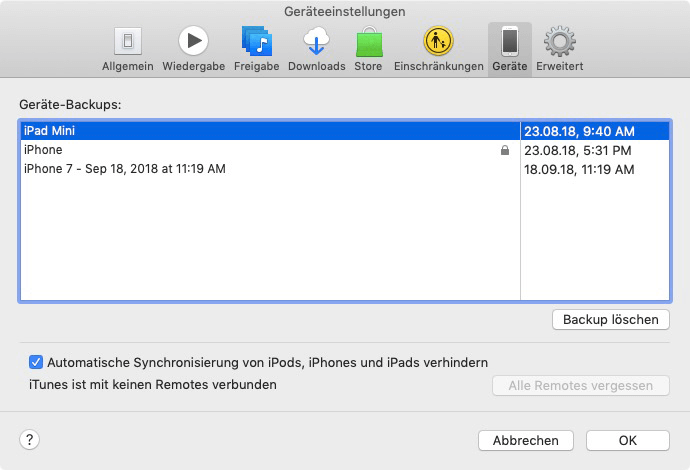The width and height of the screenshot is (690, 470).
Task: Open the Einschränkungen parental controls pane
Action: point(438,50)
